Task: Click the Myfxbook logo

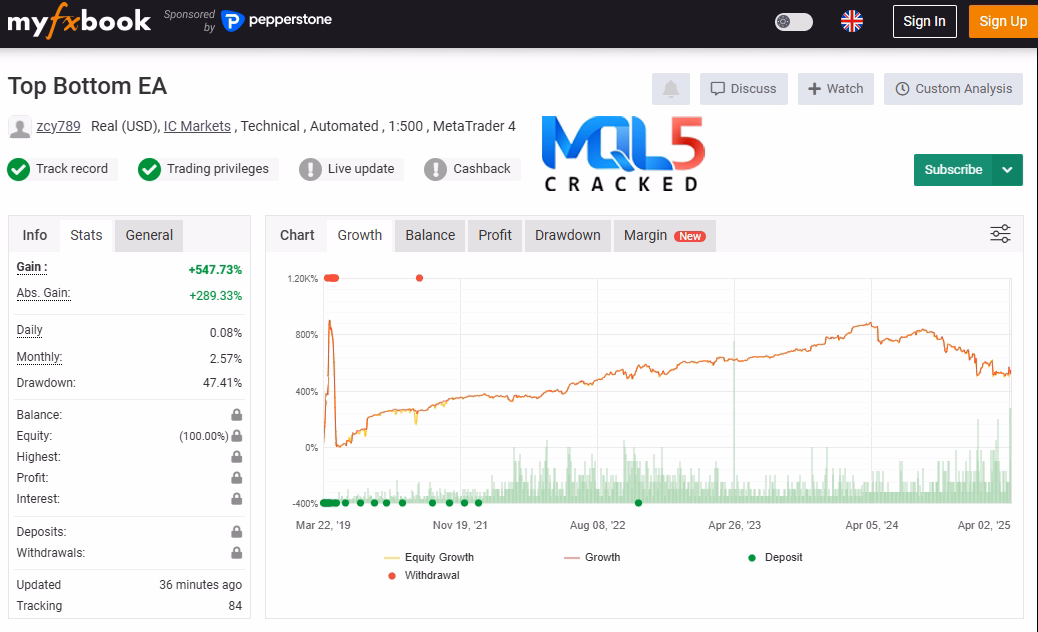Action: point(79,21)
